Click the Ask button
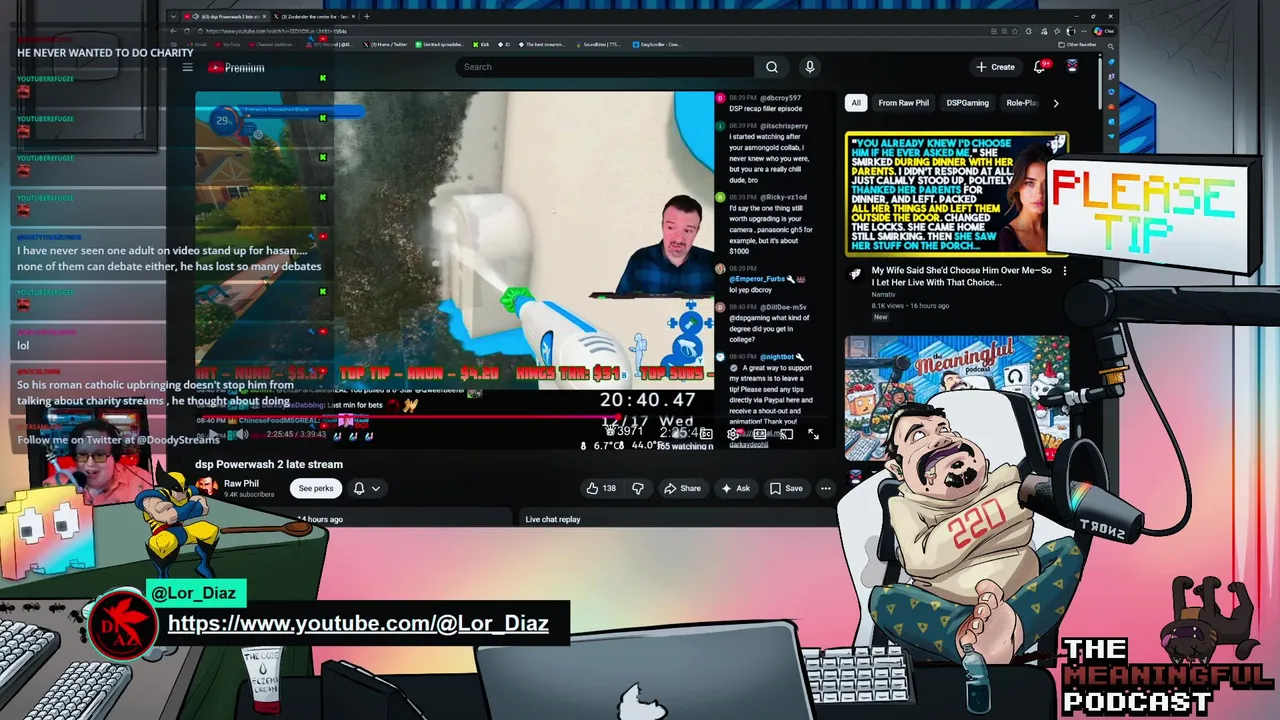This screenshot has height=720, width=1280. [735, 488]
